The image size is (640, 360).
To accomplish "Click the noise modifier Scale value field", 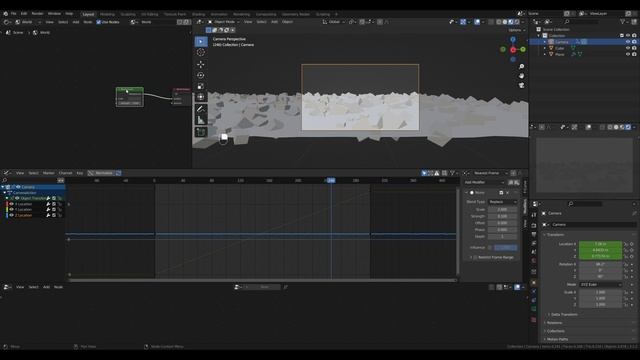I will click(x=502, y=209).
